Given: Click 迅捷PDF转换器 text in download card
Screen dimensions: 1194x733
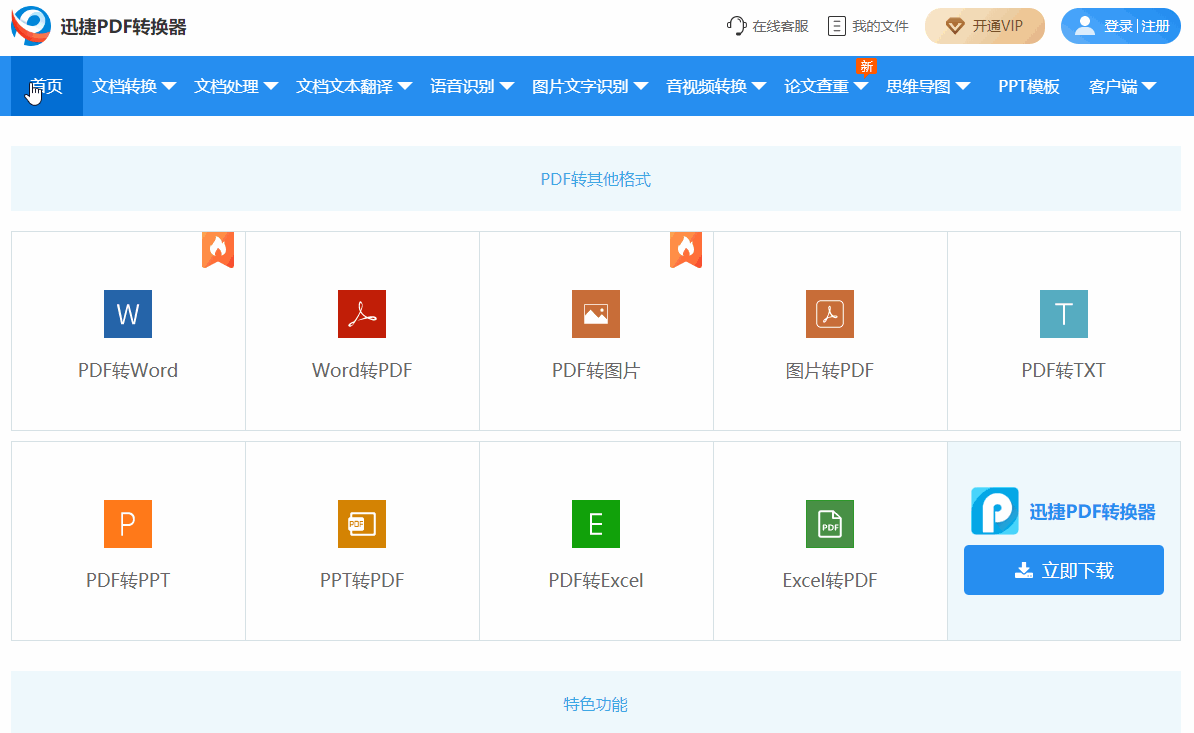Looking at the screenshot, I should [1093, 512].
